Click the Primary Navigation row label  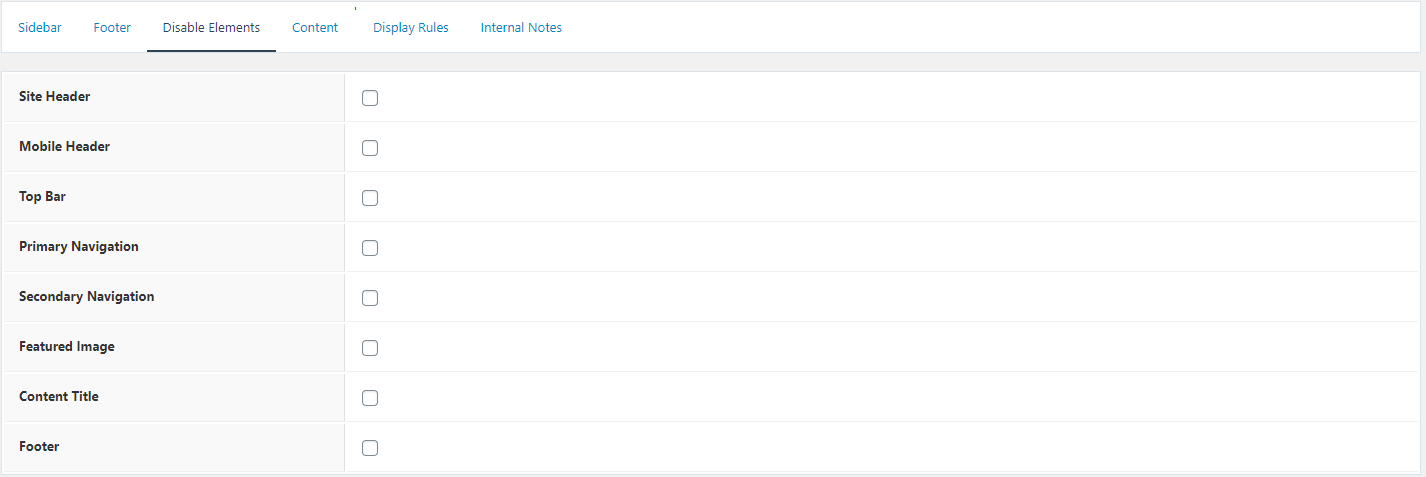(x=79, y=247)
